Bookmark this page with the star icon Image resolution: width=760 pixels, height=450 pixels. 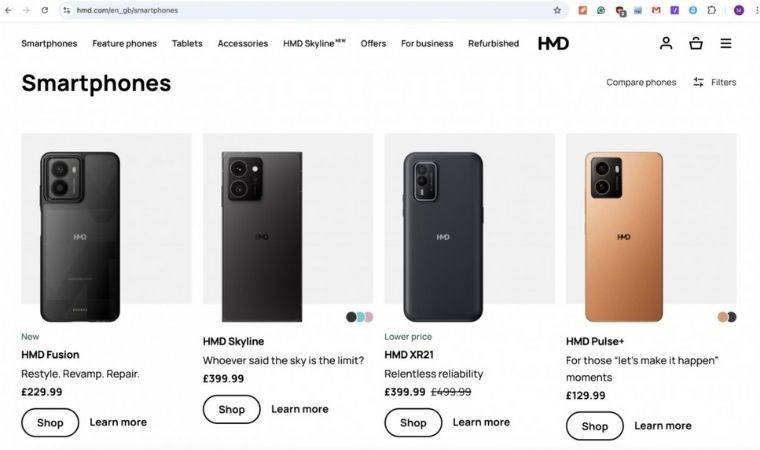tap(557, 10)
